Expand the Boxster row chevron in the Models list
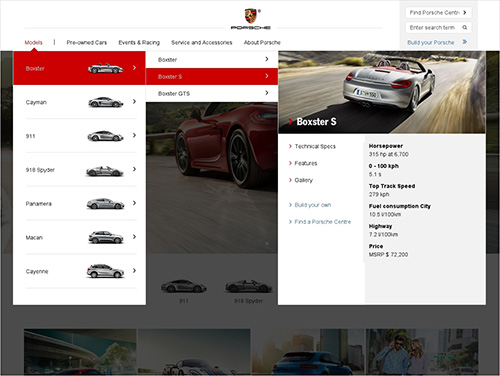Screen dimensions: 500x376 134,68
